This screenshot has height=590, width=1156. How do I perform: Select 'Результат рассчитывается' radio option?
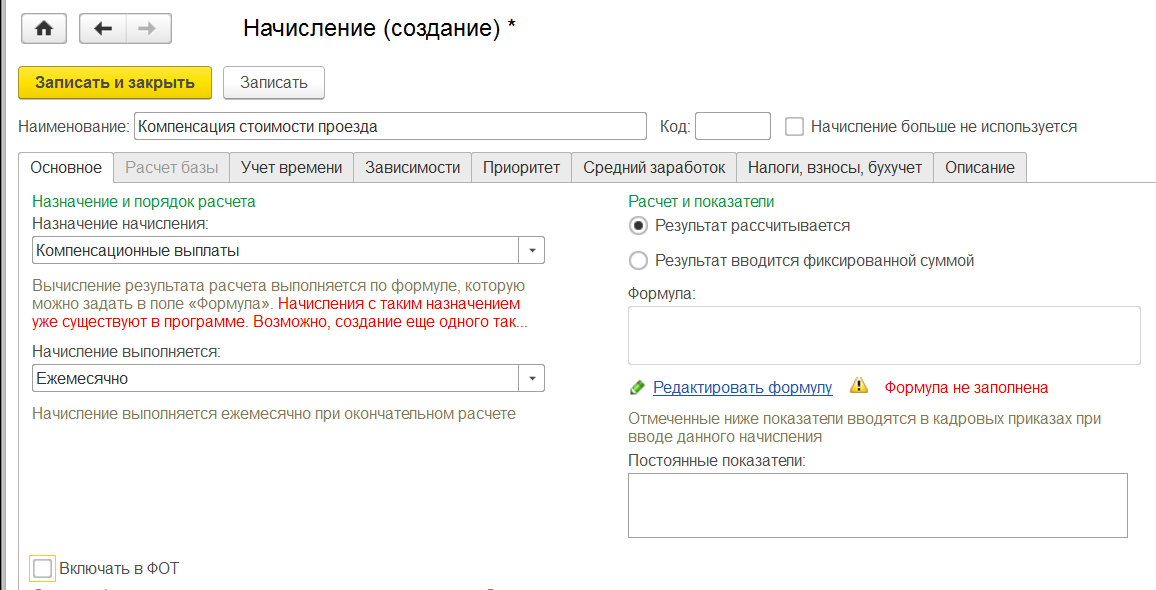638,226
